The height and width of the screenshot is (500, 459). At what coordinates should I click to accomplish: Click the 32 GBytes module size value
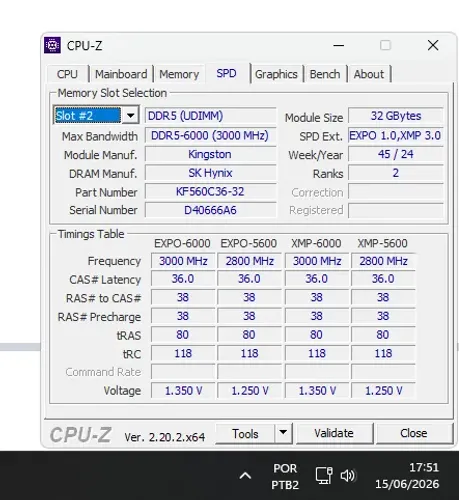coord(396,116)
